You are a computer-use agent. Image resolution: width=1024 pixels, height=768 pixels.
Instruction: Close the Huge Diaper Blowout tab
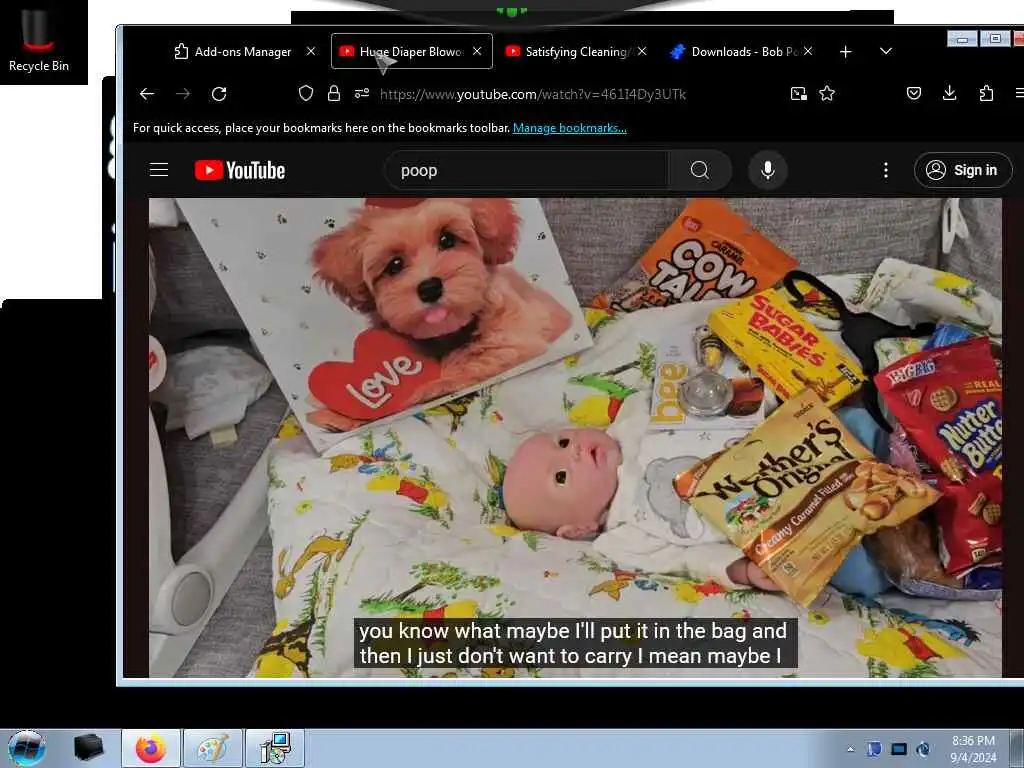[x=477, y=51]
